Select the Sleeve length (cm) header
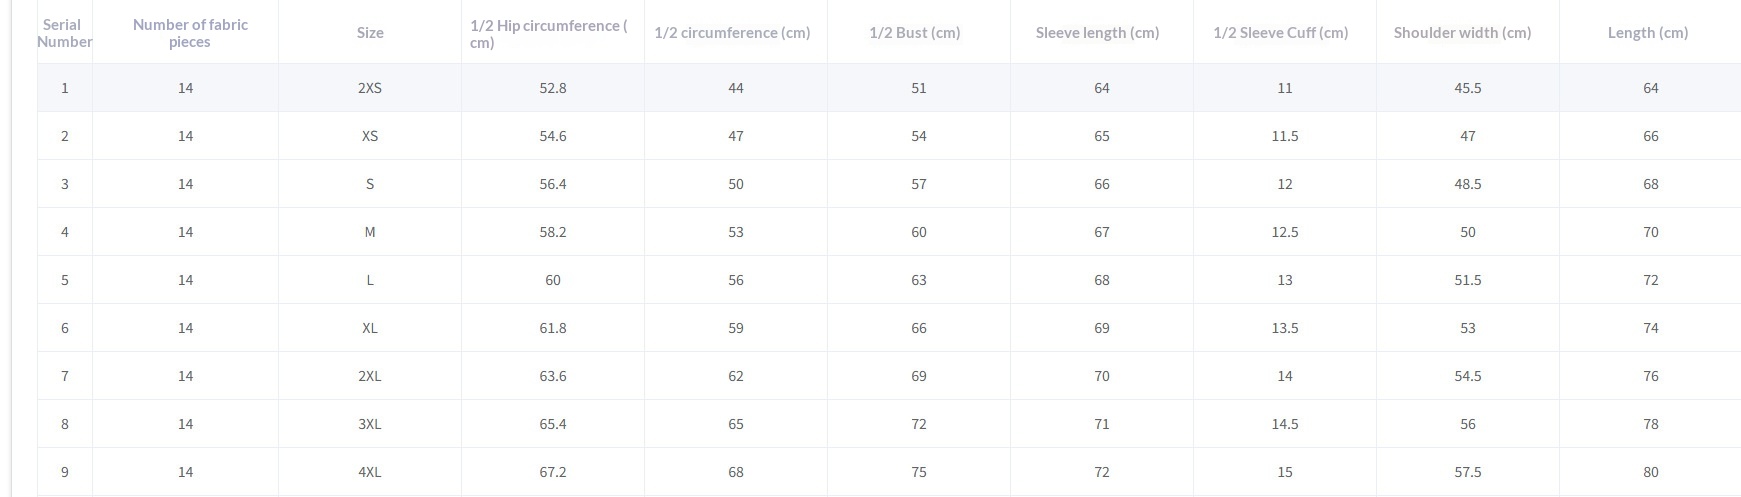Screen dimensions: 1741x497 (x=1097, y=33)
